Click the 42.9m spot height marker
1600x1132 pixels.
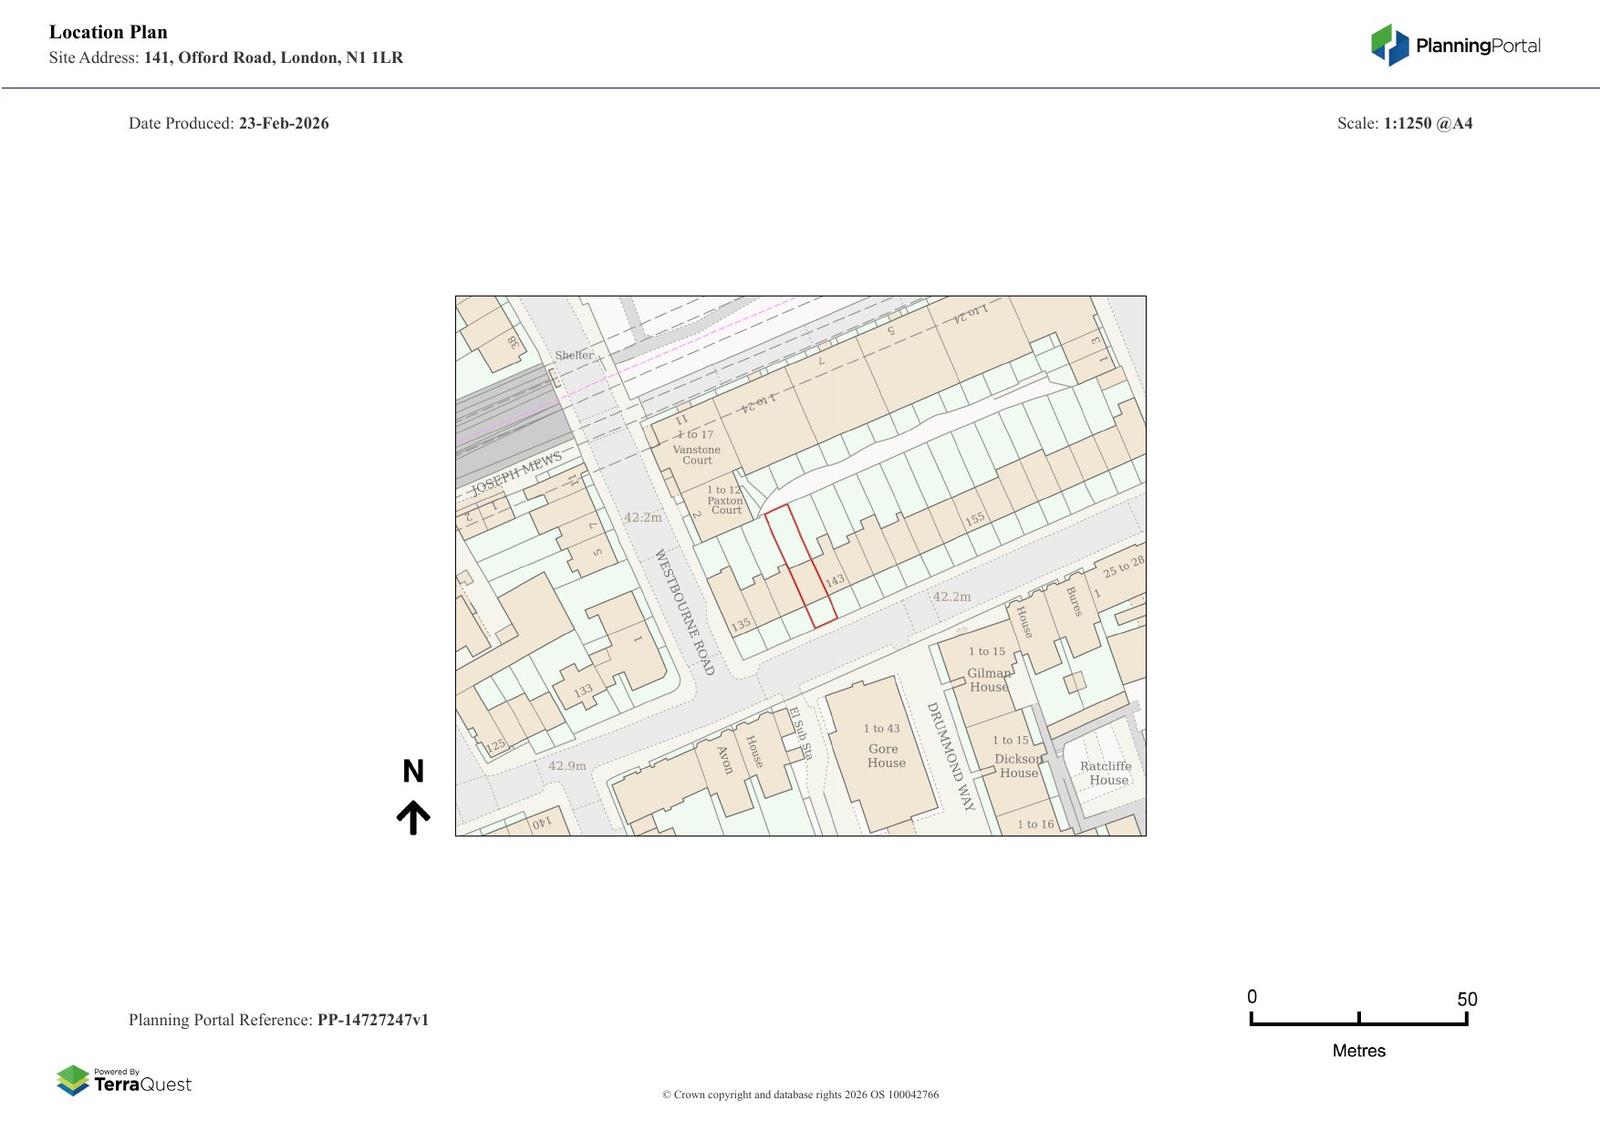coord(567,766)
